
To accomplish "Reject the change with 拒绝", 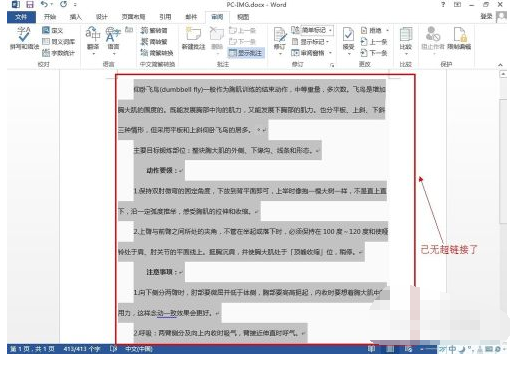I will 371,31.
